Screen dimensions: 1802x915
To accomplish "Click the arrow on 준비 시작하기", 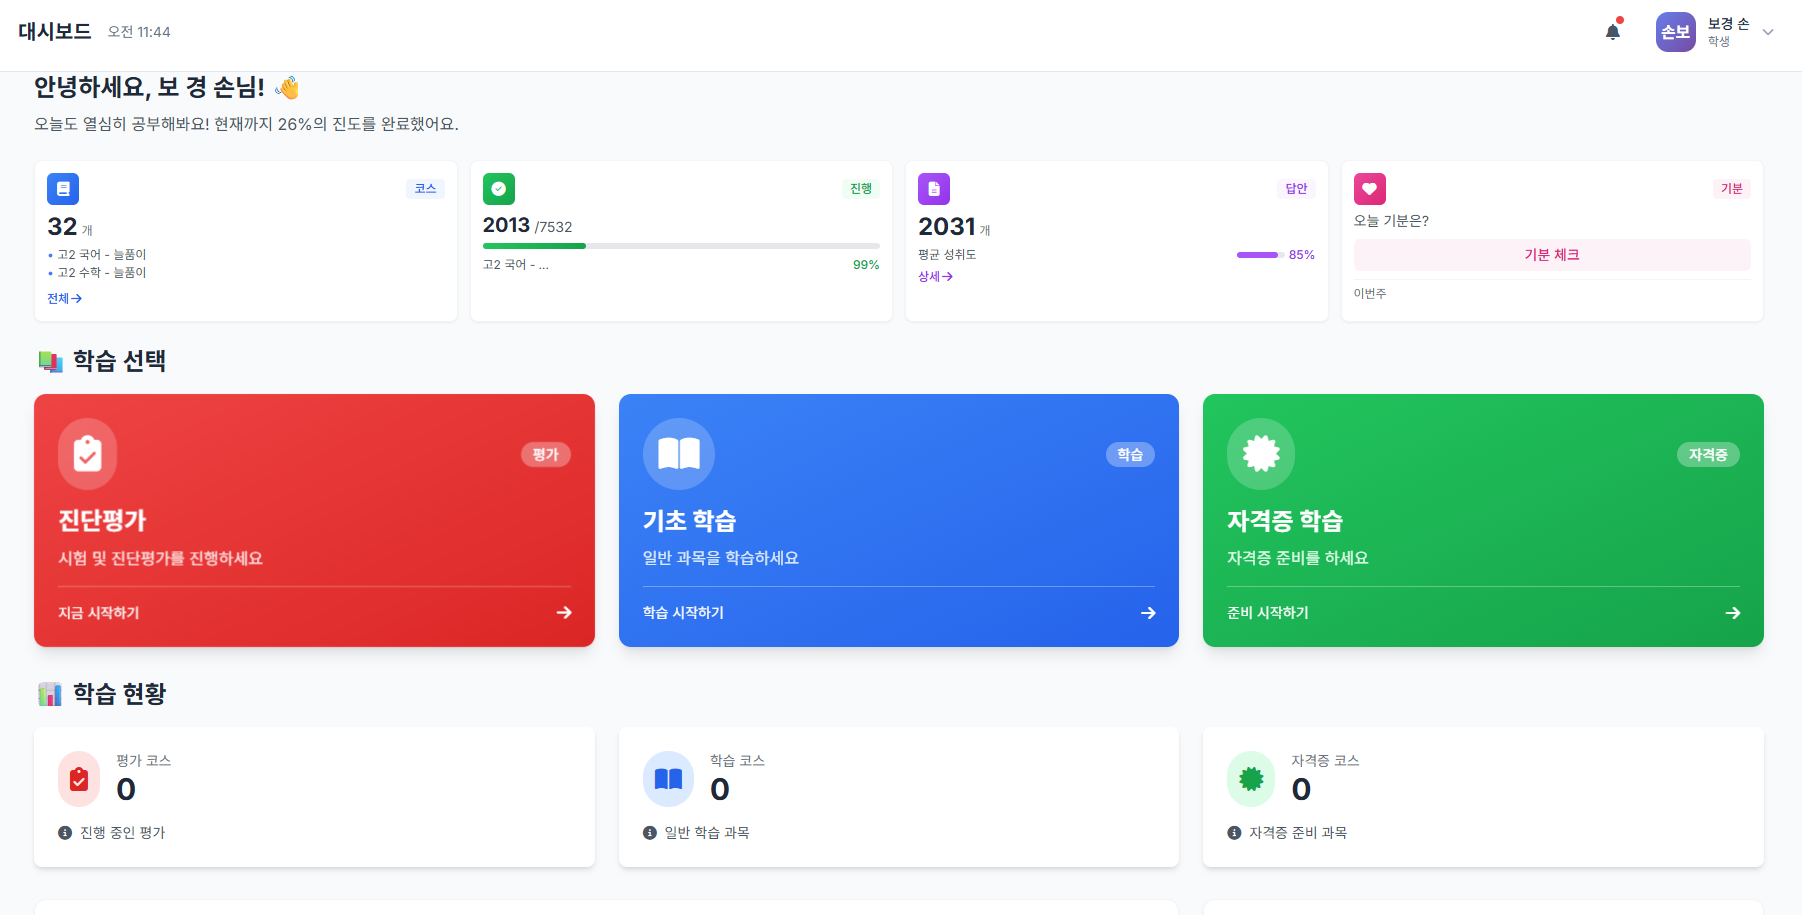I will (x=1733, y=613).
